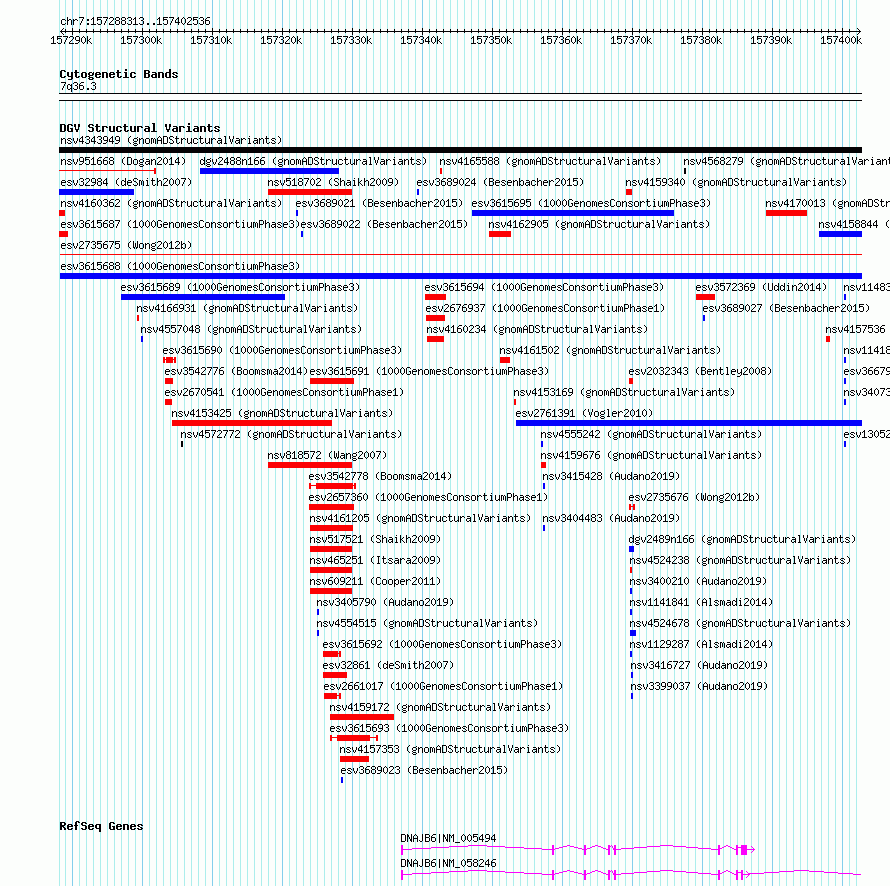The height and width of the screenshot is (886, 890).
Task: Open variant esv32861 (deSmith2007)
Action: coord(388,665)
